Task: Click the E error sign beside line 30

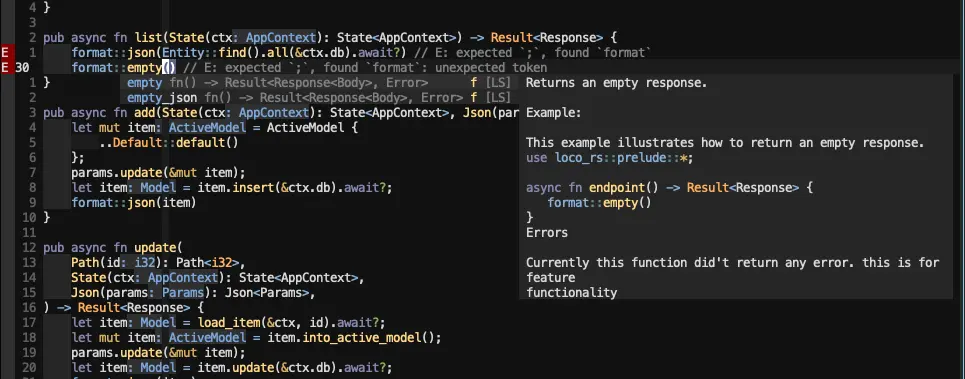Action: 6,68
